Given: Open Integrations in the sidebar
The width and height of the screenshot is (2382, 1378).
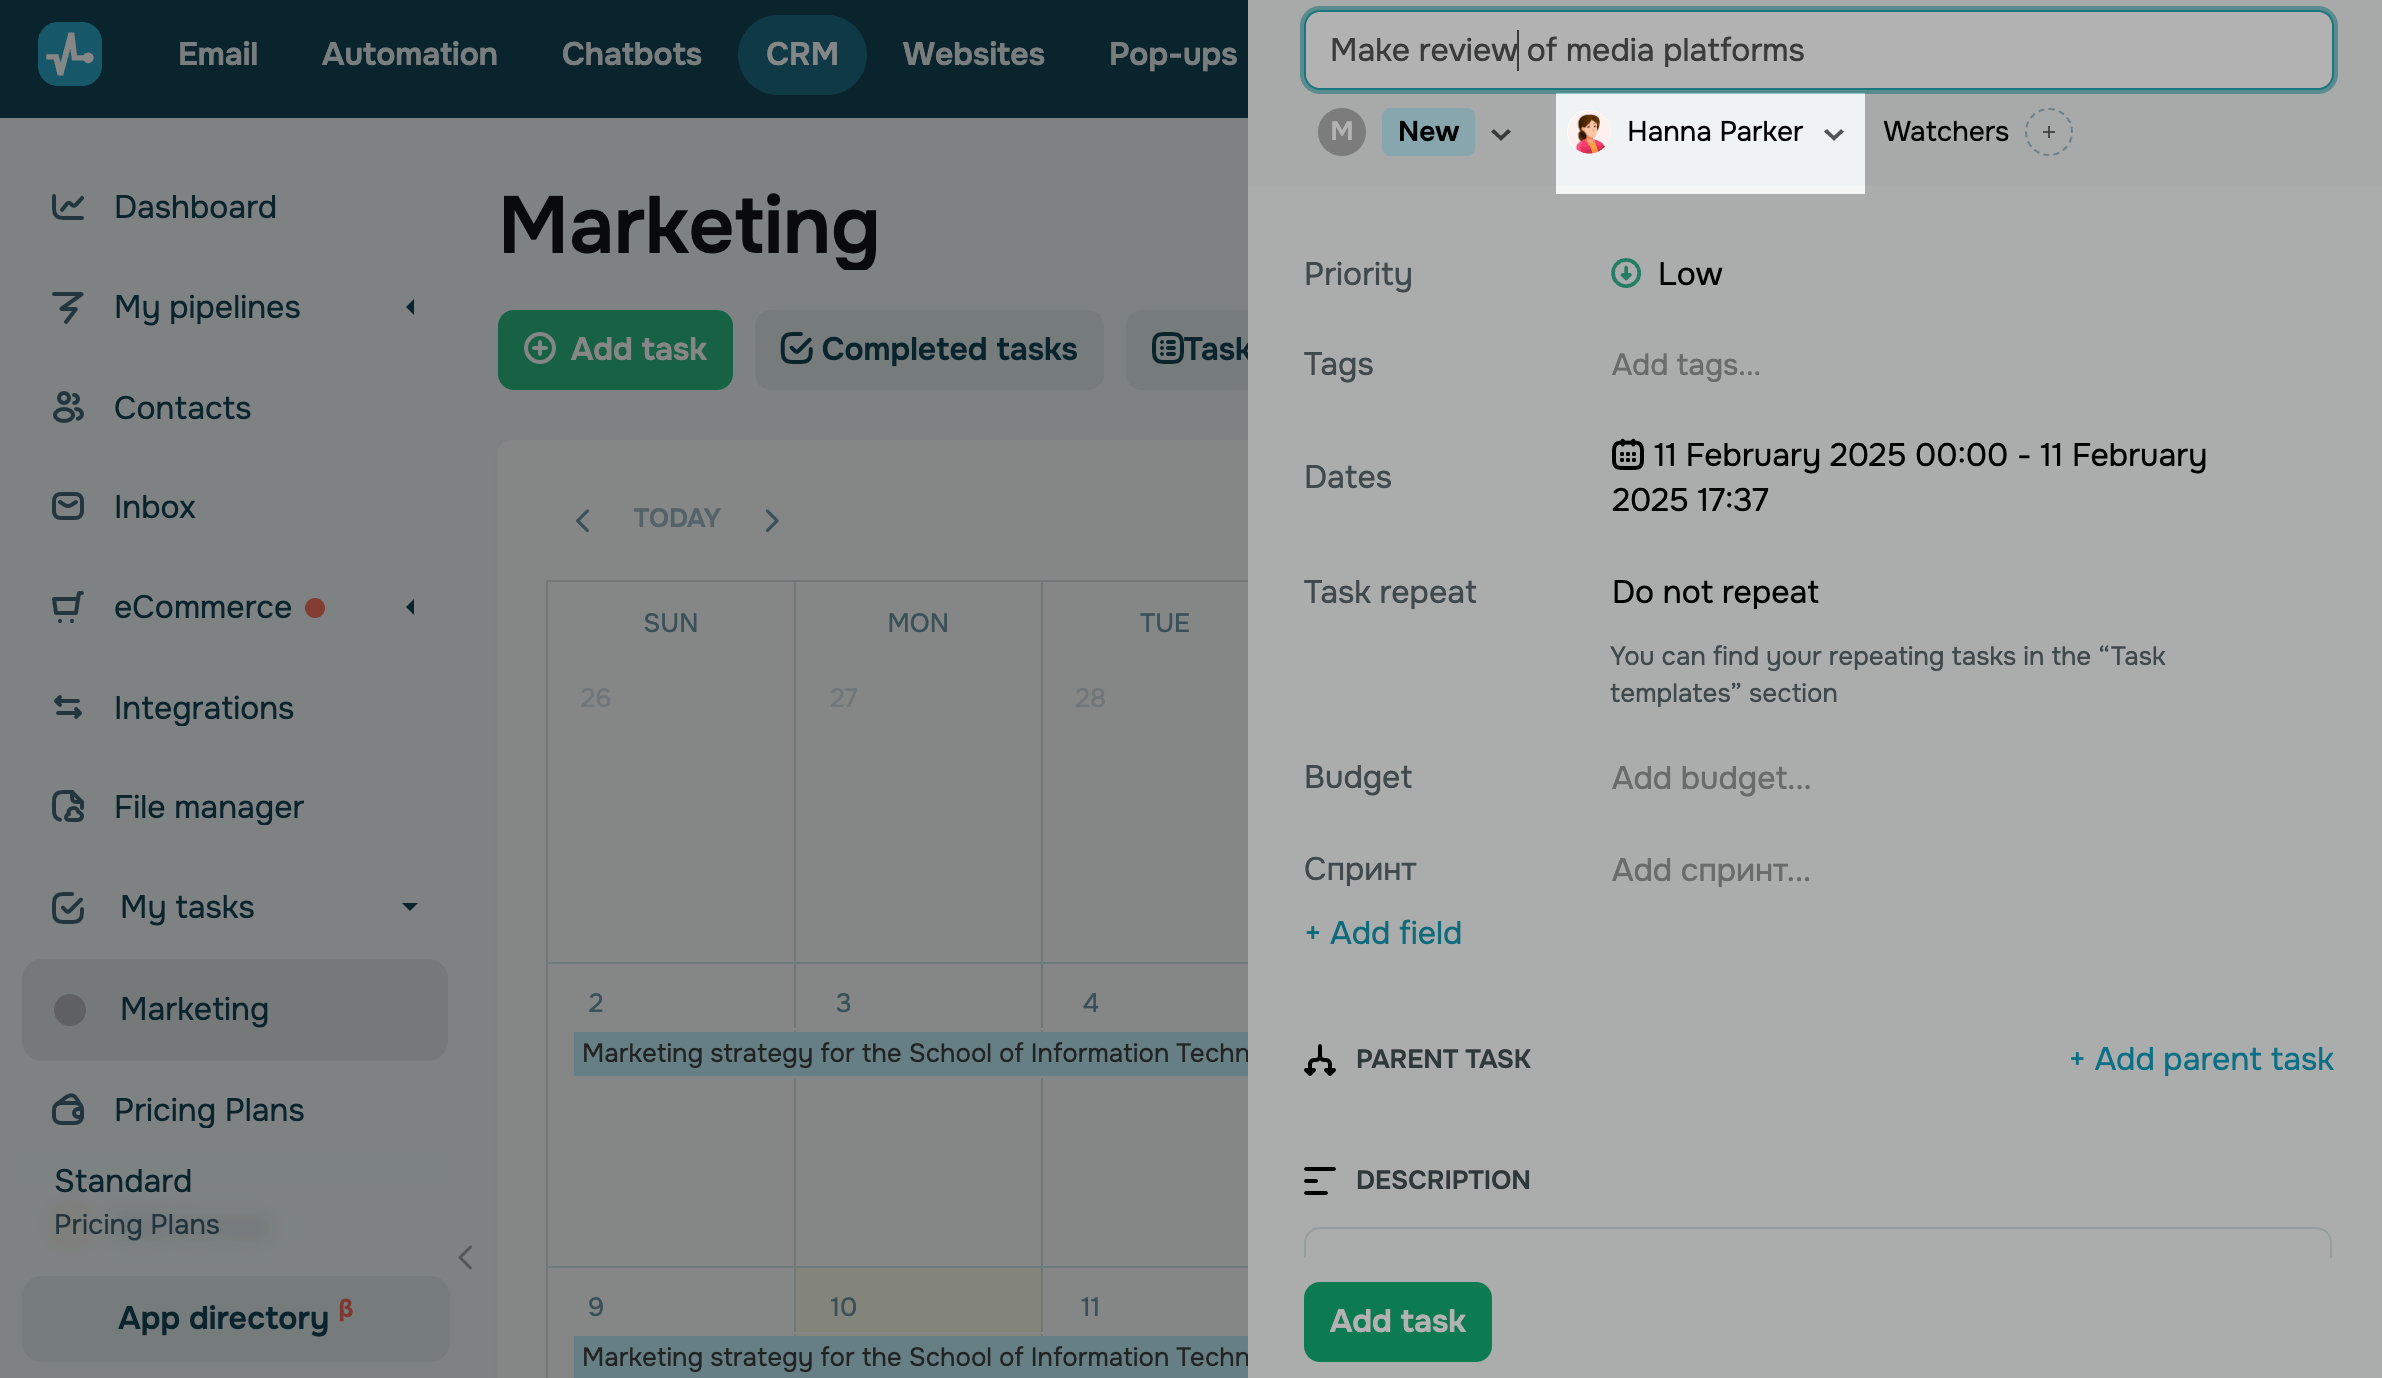Looking at the screenshot, I should tap(203, 708).
